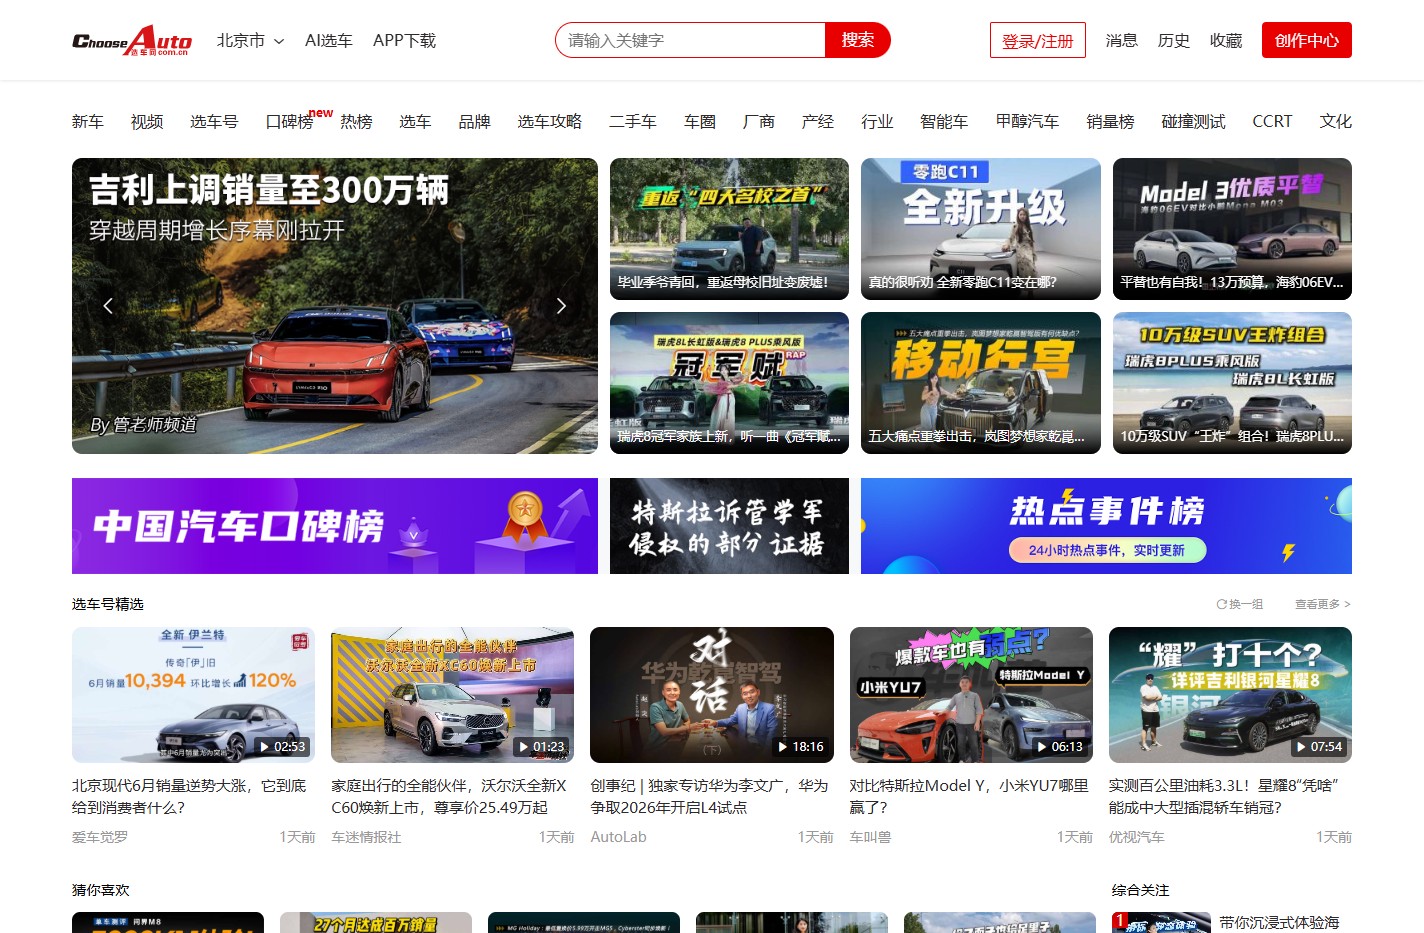Open article 对比特斯拉Model Y 小米YU7
1424x933 pixels.
pyautogui.click(x=969, y=797)
